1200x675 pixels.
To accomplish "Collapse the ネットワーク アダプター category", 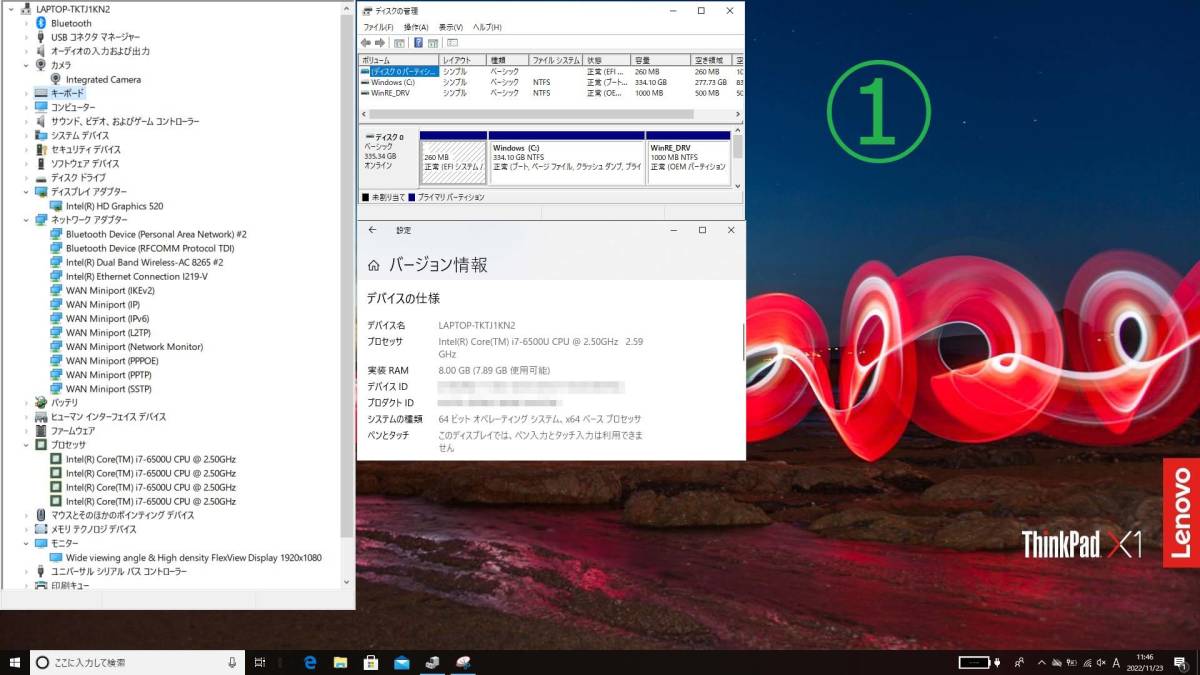I will pos(26,220).
